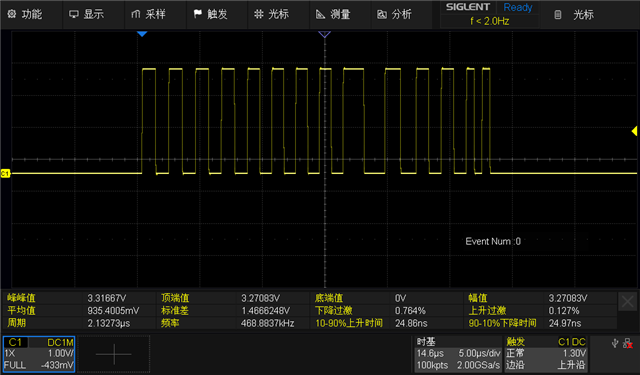Open the 分析 (Analysis) menu
This screenshot has height=375, width=640.
click(402, 14)
